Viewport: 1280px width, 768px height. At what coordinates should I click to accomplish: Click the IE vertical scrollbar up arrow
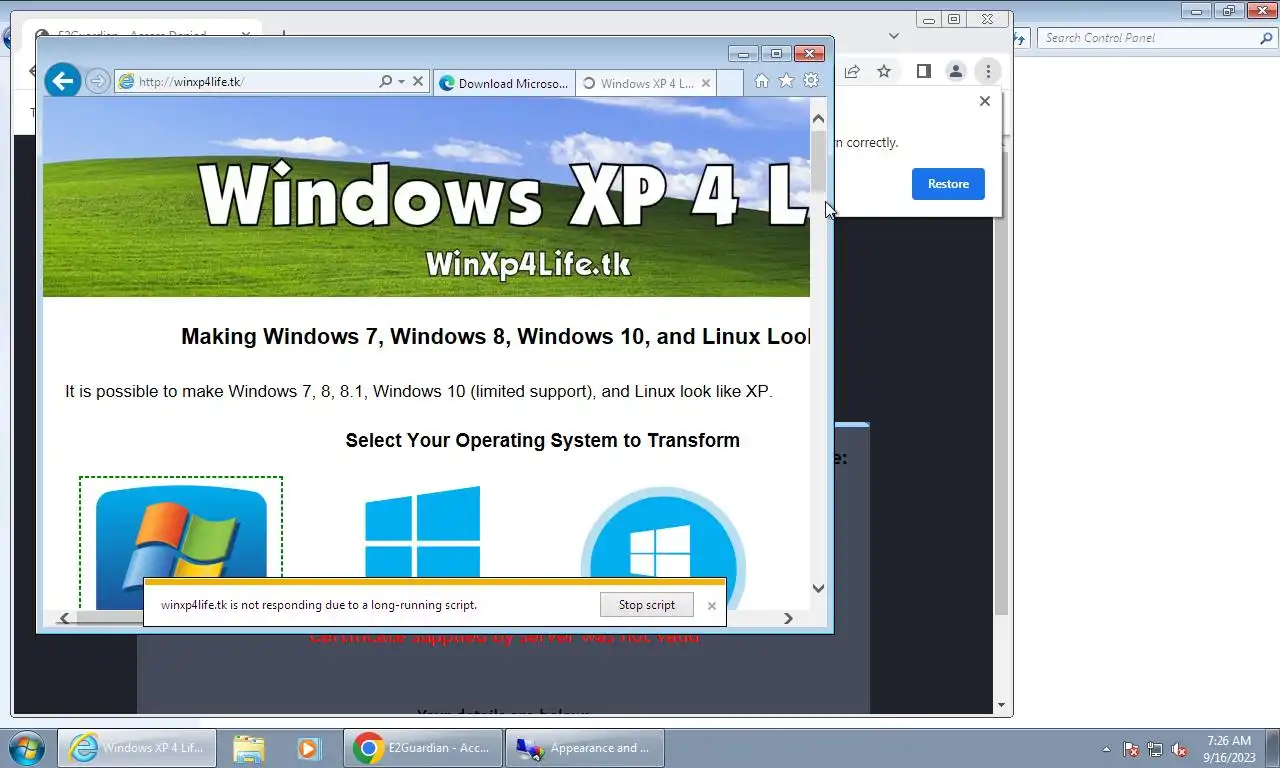coord(818,118)
